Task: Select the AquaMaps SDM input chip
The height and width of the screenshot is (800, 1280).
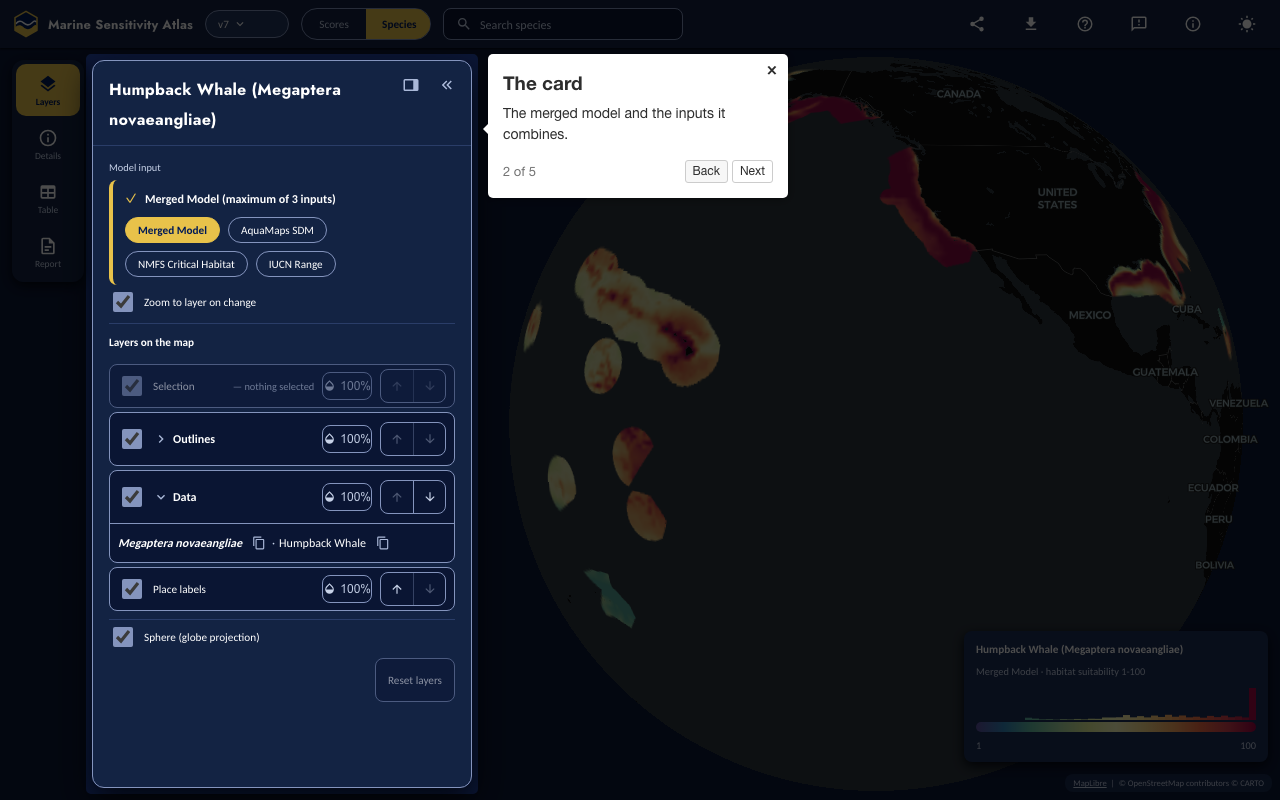Action: pyautogui.click(x=277, y=230)
